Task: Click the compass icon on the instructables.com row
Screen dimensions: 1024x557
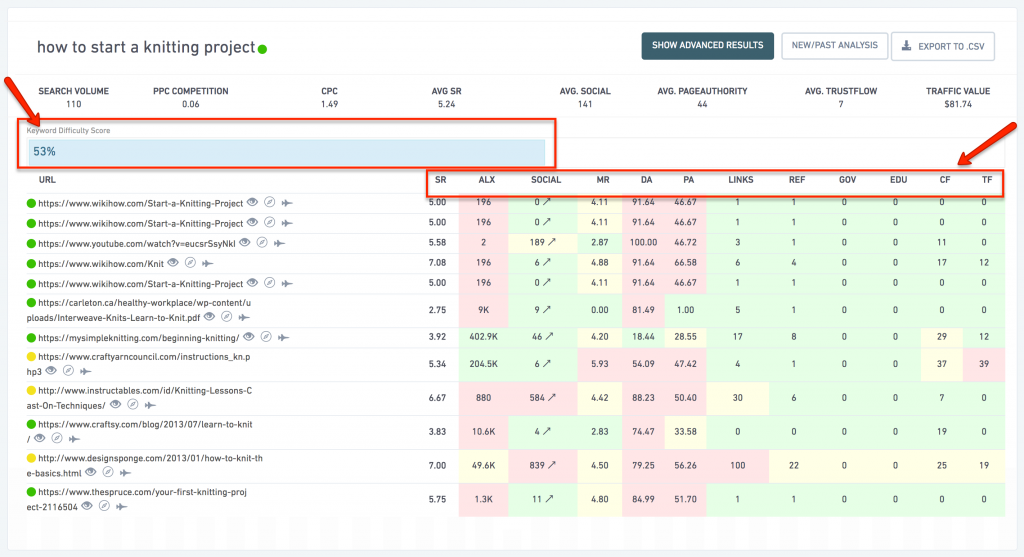Action: click(133, 405)
